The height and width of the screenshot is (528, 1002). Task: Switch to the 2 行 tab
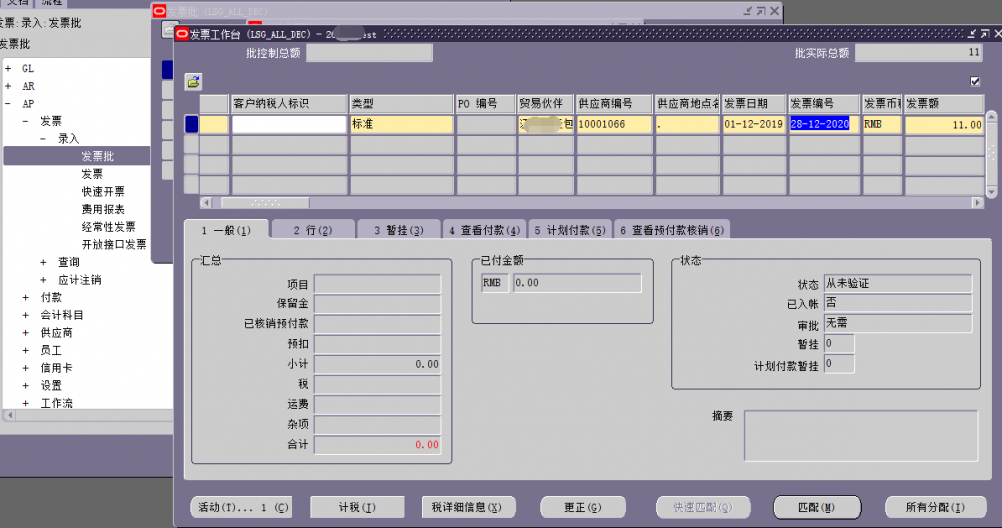312,231
